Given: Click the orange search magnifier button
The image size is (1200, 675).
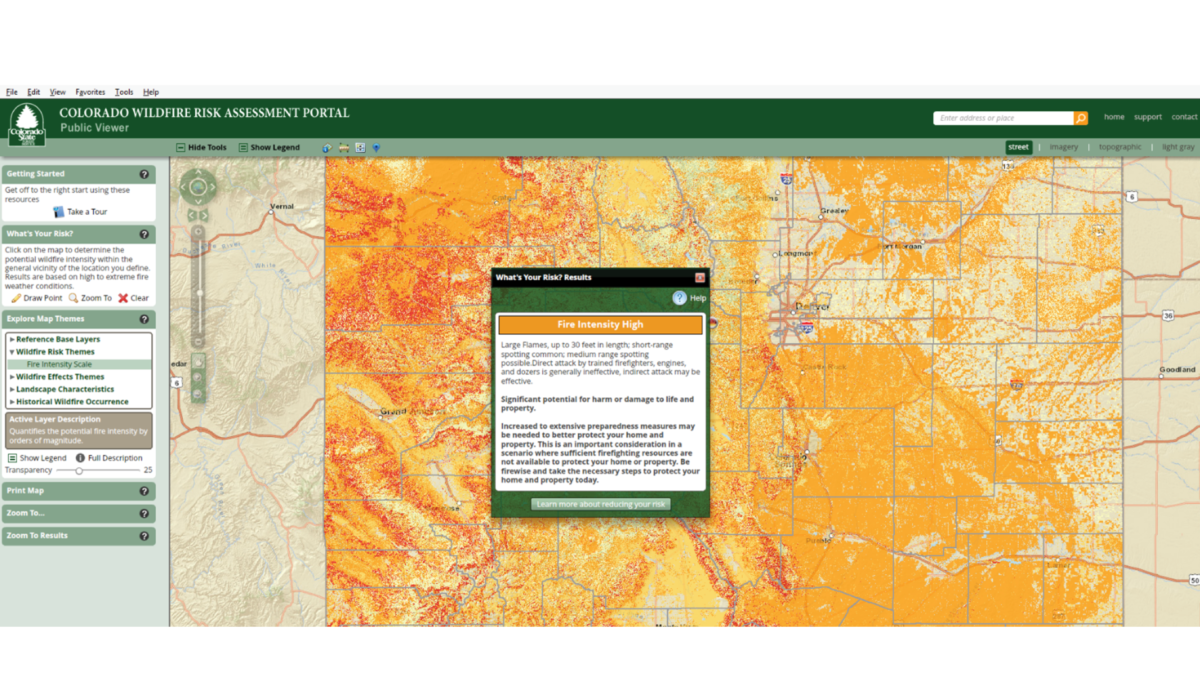Looking at the screenshot, I should pos(1080,117).
